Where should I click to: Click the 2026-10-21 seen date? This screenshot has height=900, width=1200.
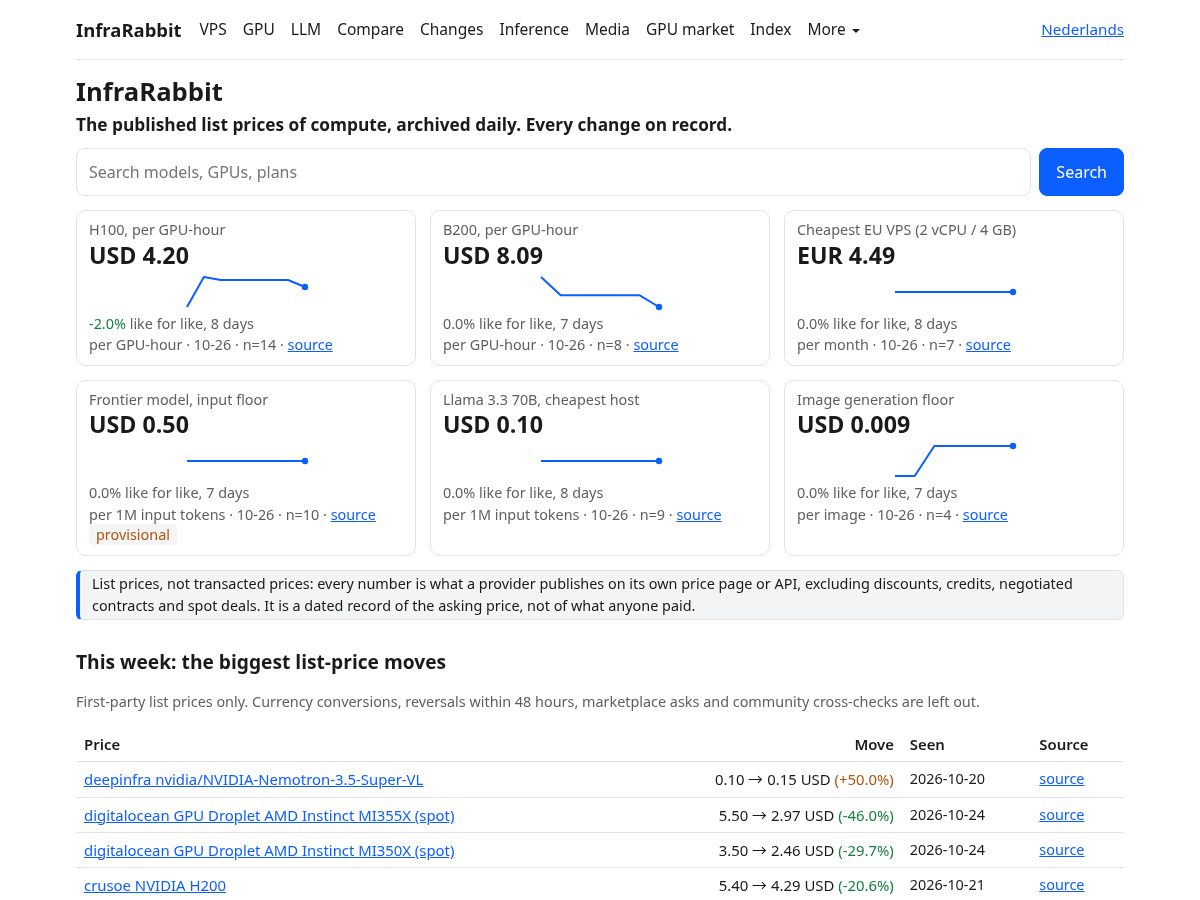pyautogui.click(x=947, y=885)
